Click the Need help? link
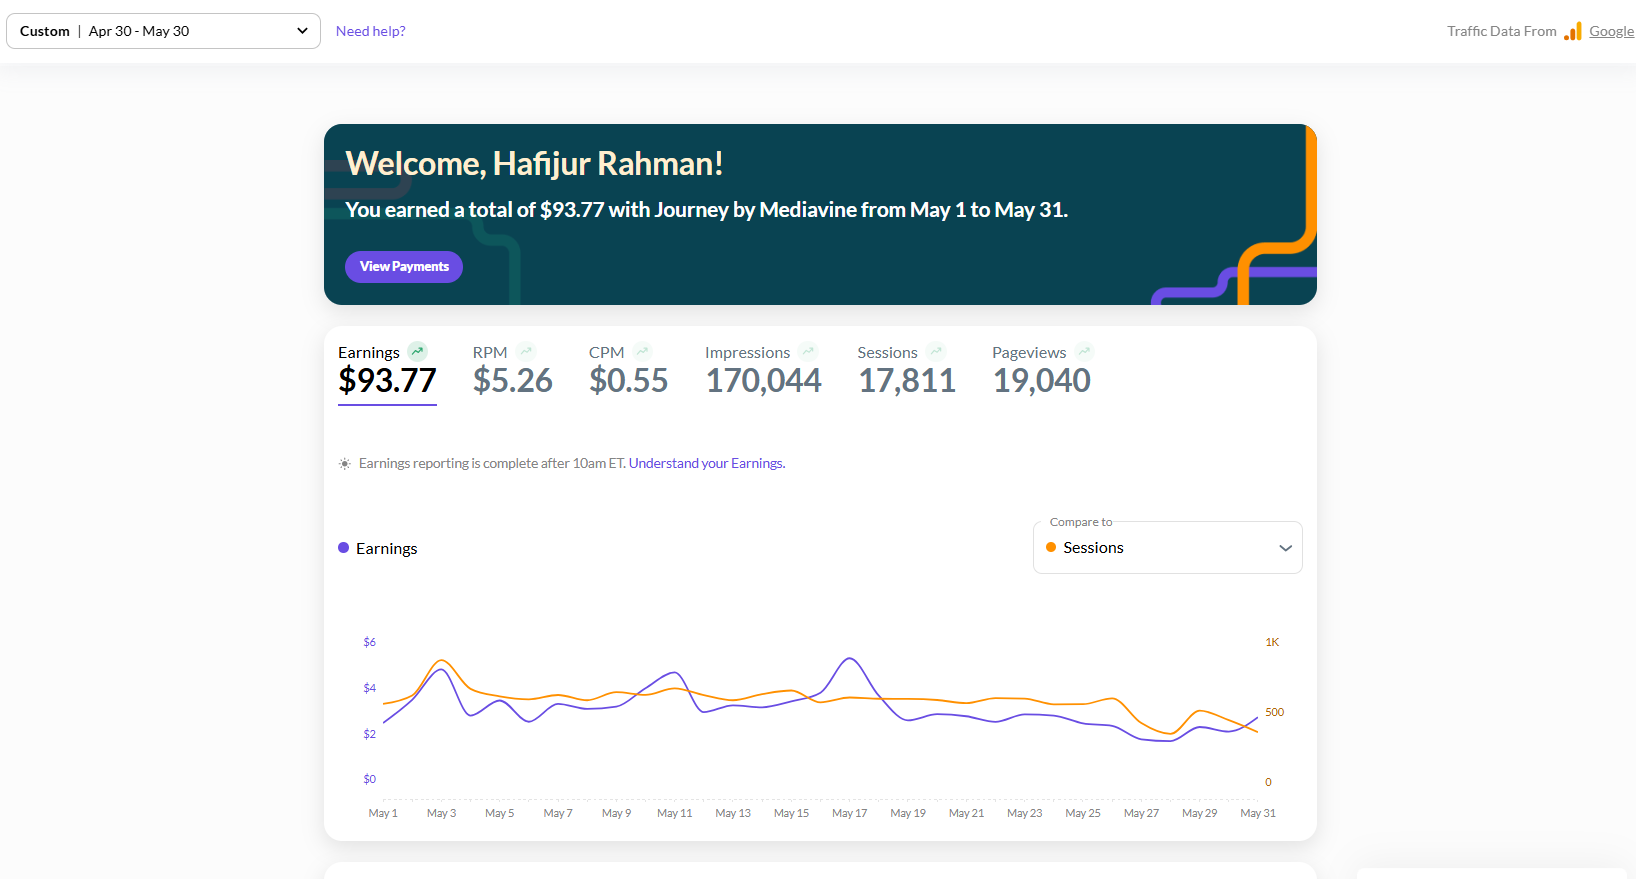1636x879 pixels. (x=371, y=31)
